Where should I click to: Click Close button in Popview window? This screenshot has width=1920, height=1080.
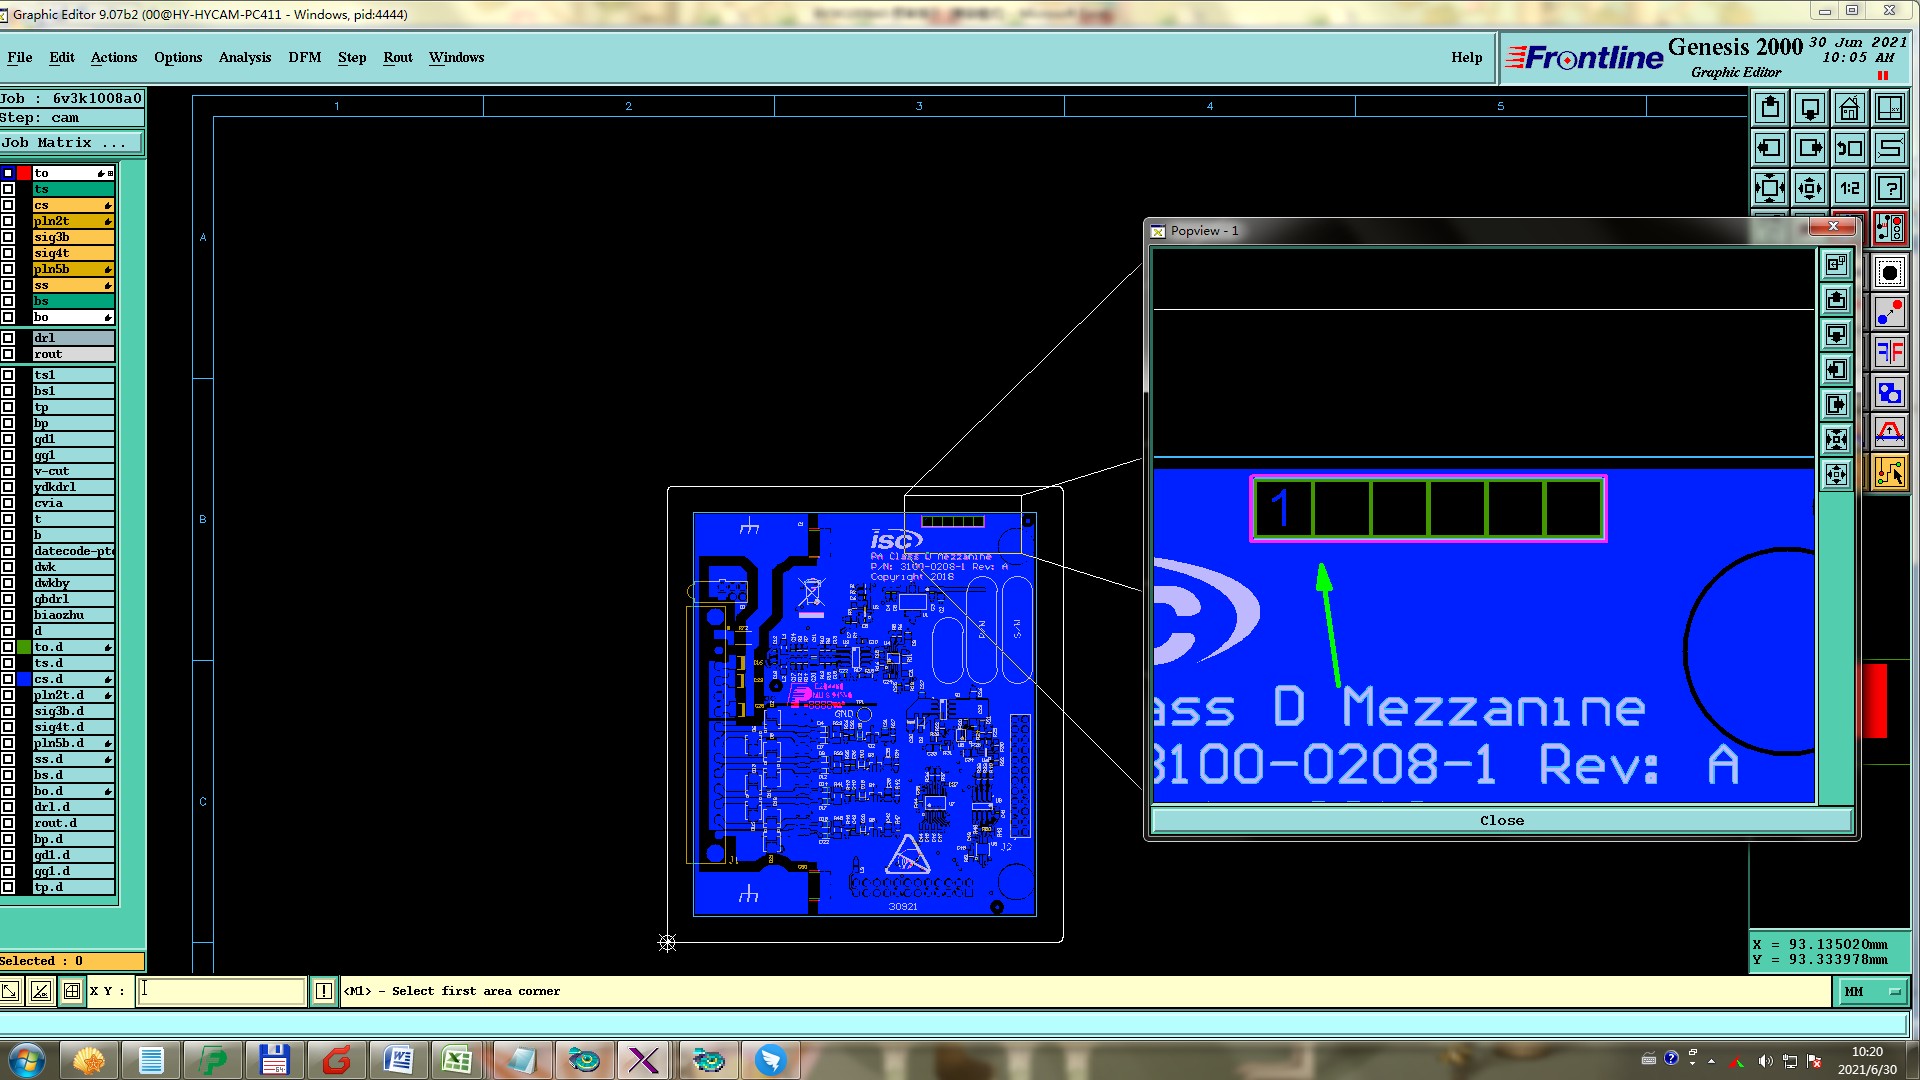coord(1502,820)
